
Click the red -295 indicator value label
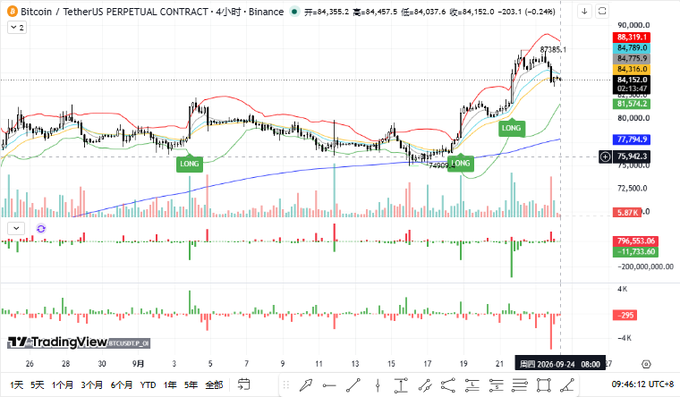(x=624, y=315)
